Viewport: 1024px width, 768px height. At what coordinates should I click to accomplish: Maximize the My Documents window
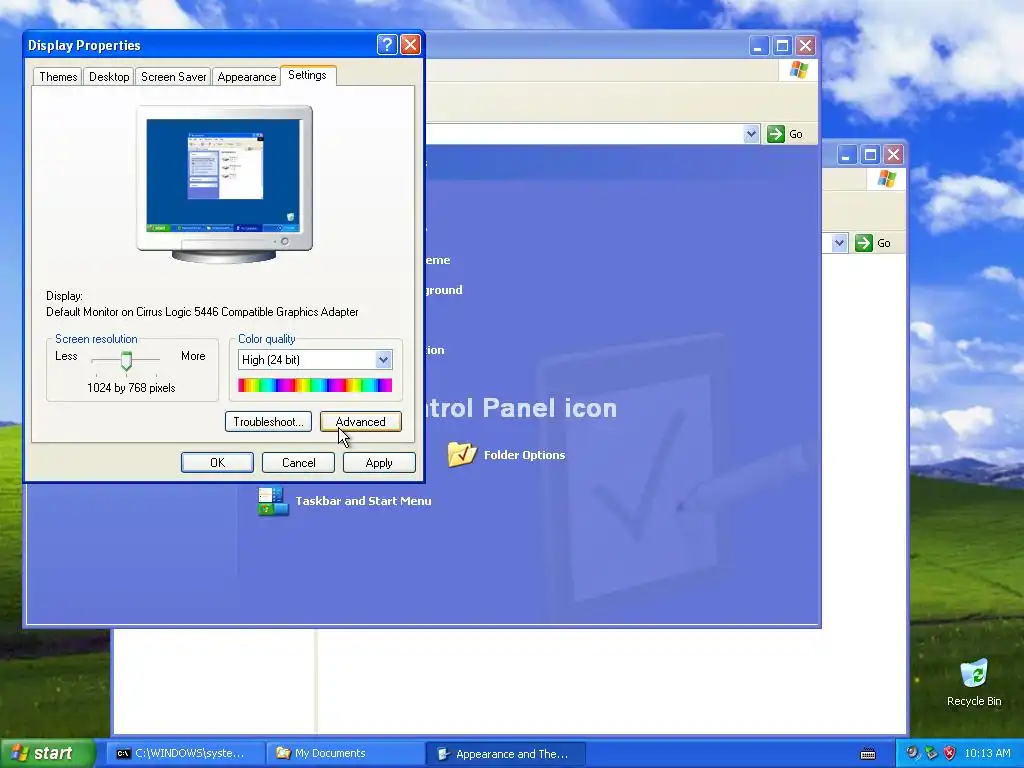(x=870, y=155)
